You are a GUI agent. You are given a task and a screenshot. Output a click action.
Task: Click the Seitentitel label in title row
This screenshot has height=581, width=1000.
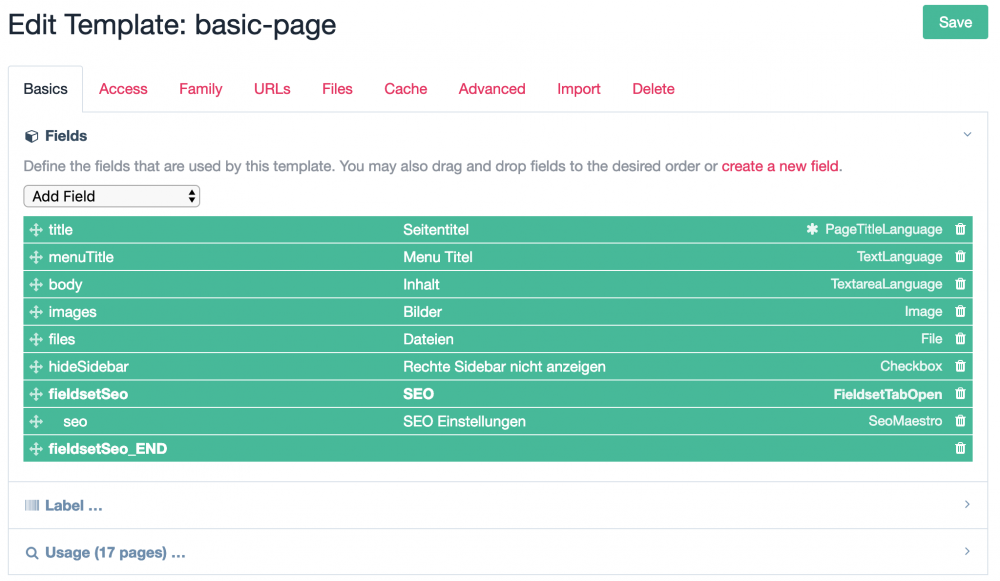tap(436, 230)
